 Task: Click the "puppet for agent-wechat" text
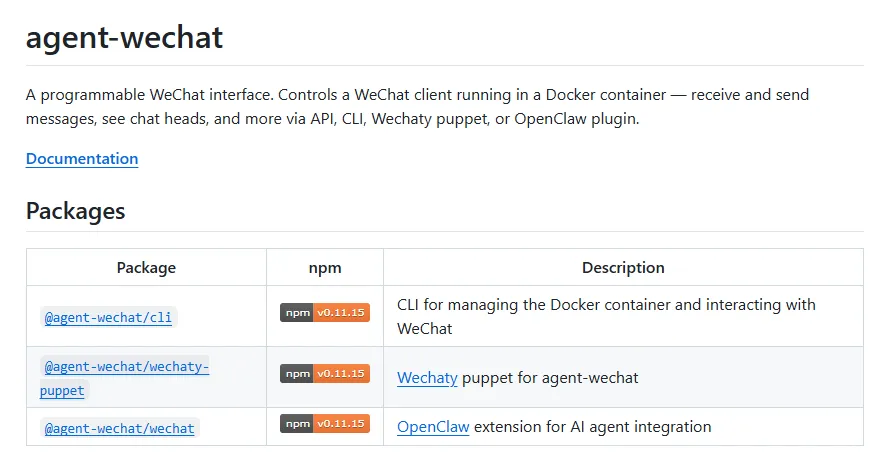550,377
